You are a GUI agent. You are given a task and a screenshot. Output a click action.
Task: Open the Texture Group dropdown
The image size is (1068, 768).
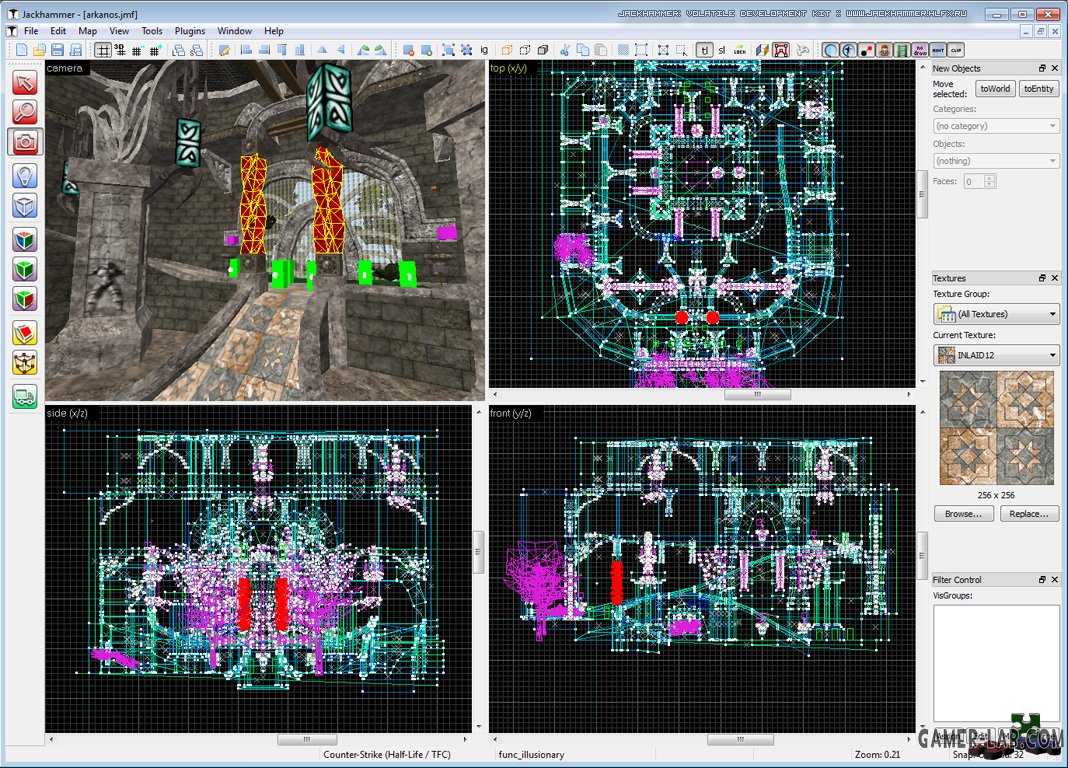[x=995, y=314]
